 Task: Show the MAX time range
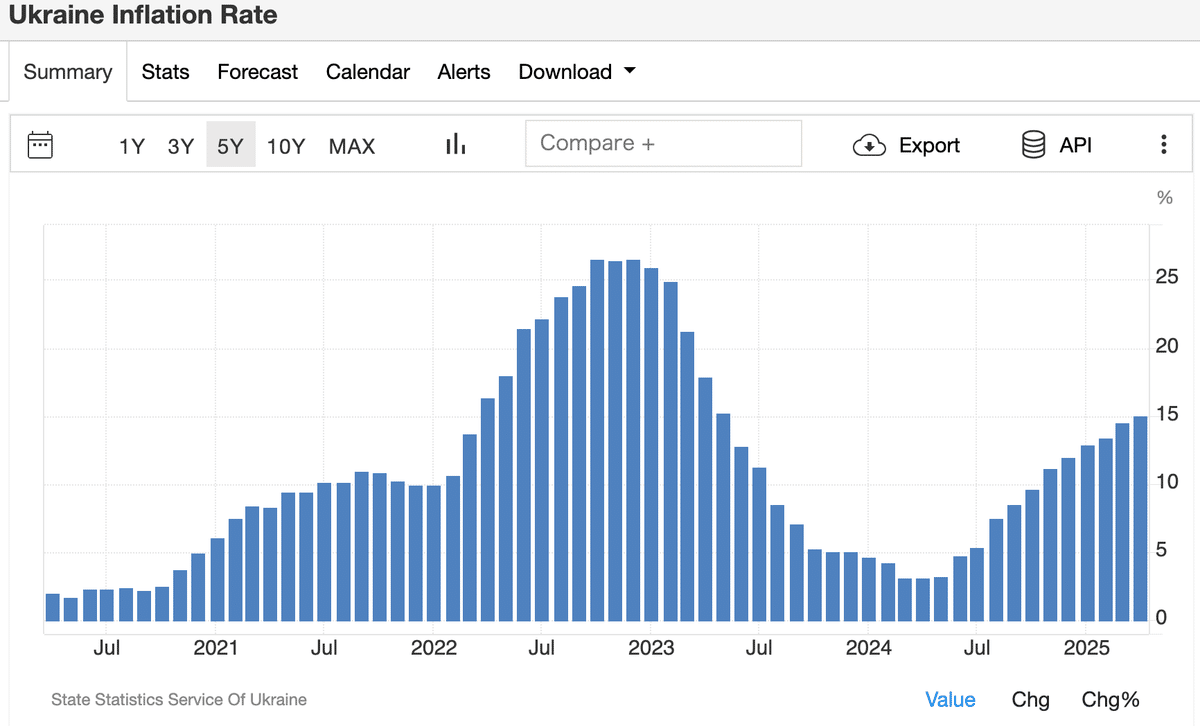(x=352, y=146)
